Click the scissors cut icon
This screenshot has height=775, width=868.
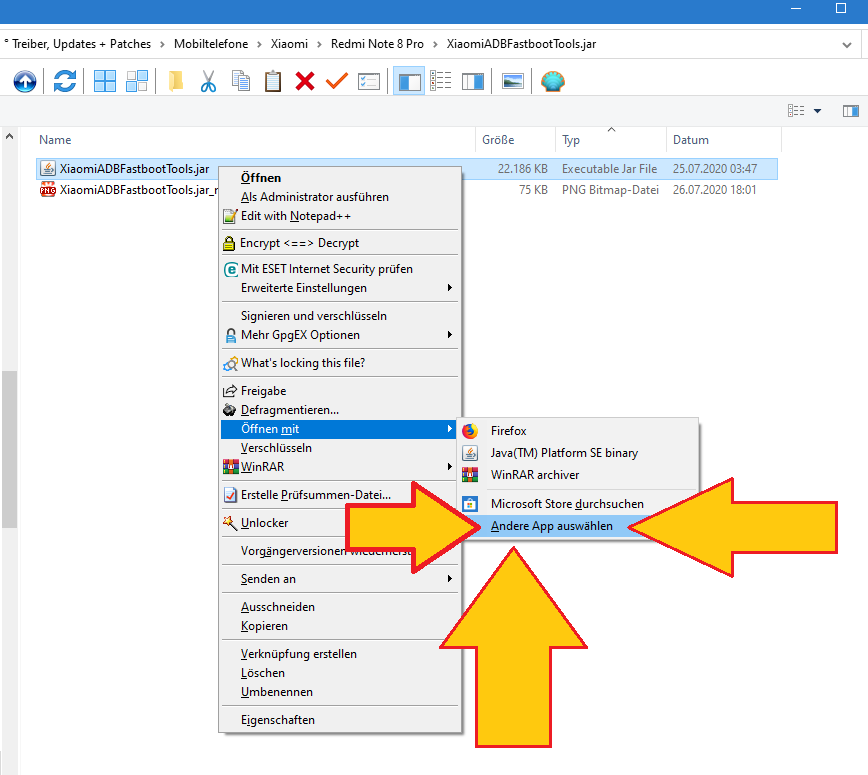[208, 81]
